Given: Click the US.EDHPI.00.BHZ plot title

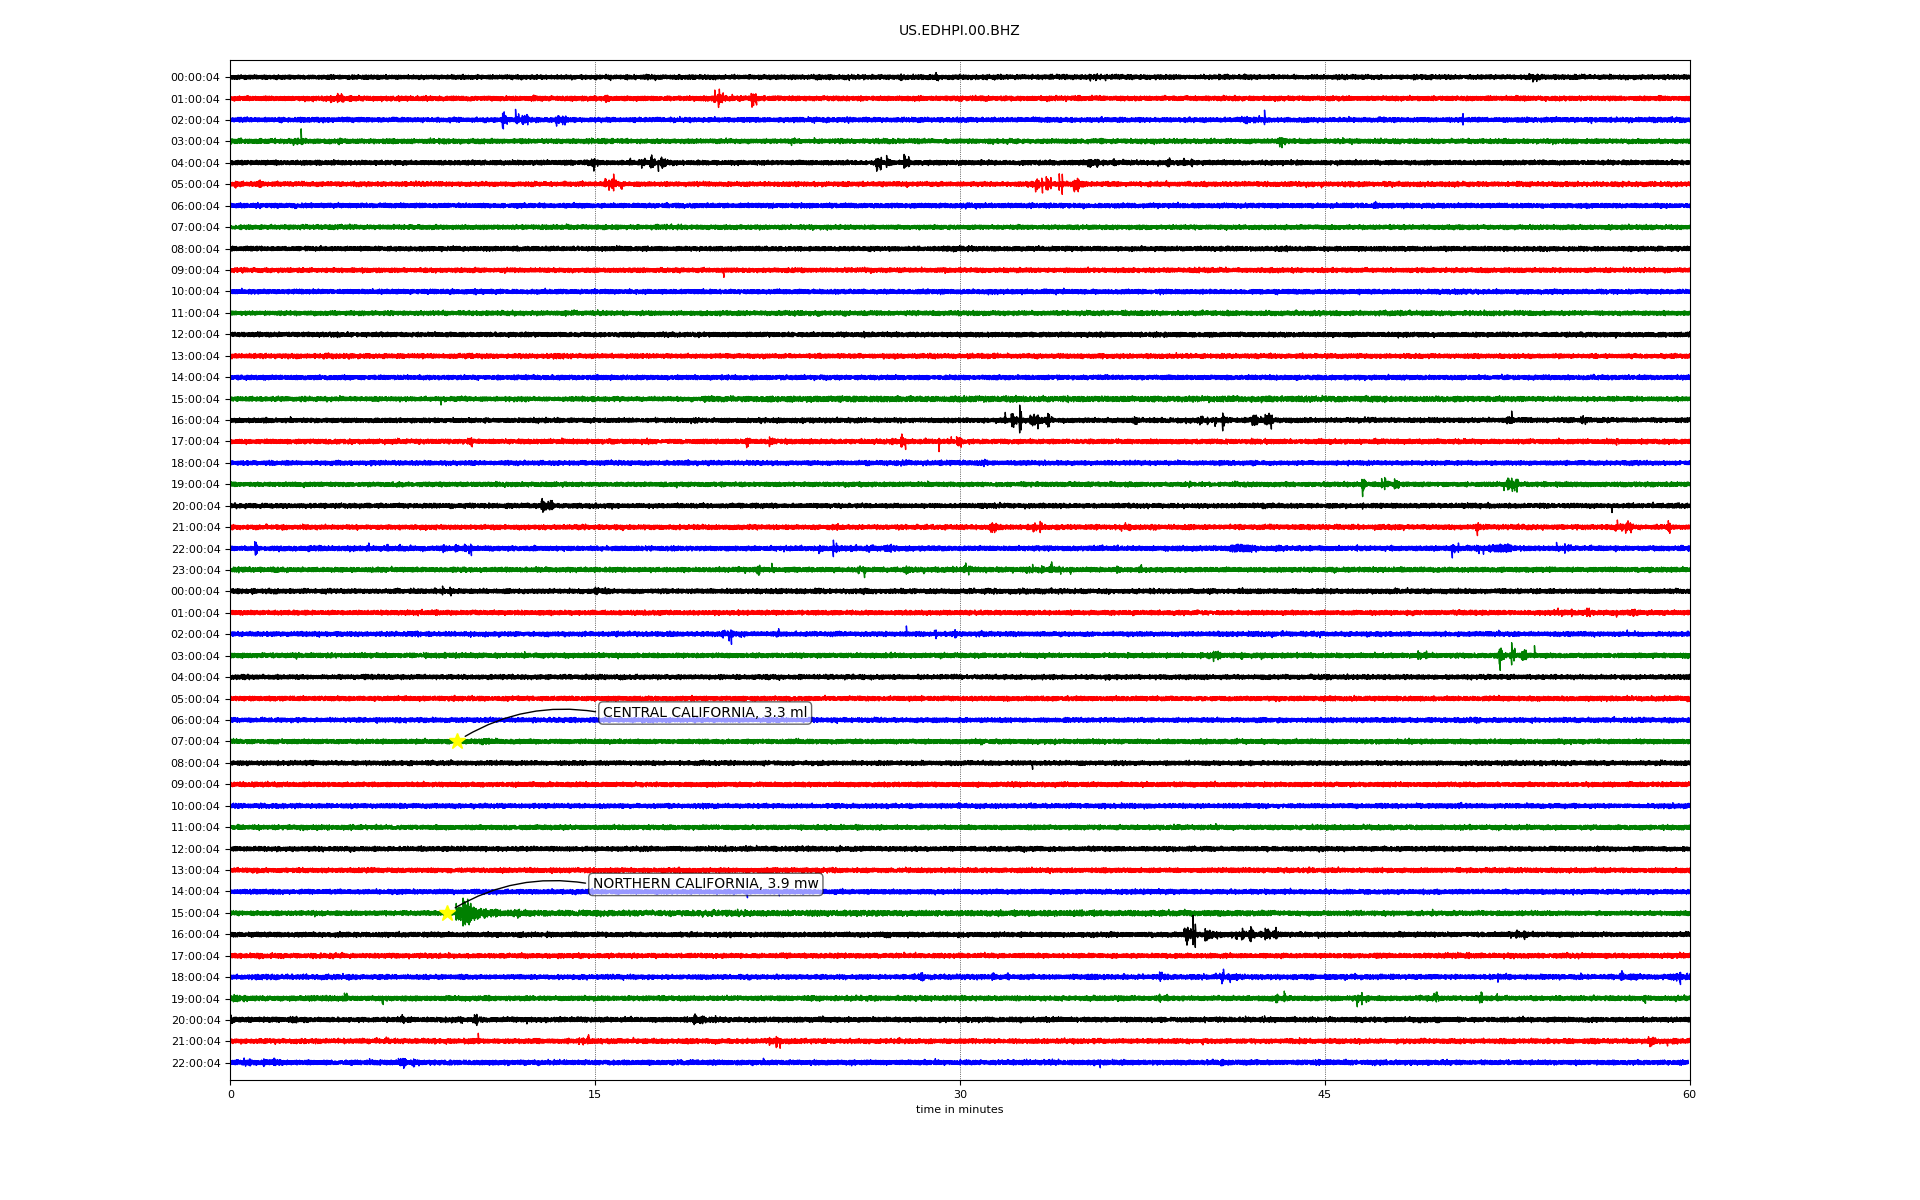Looking at the screenshot, I should click(959, 31).
